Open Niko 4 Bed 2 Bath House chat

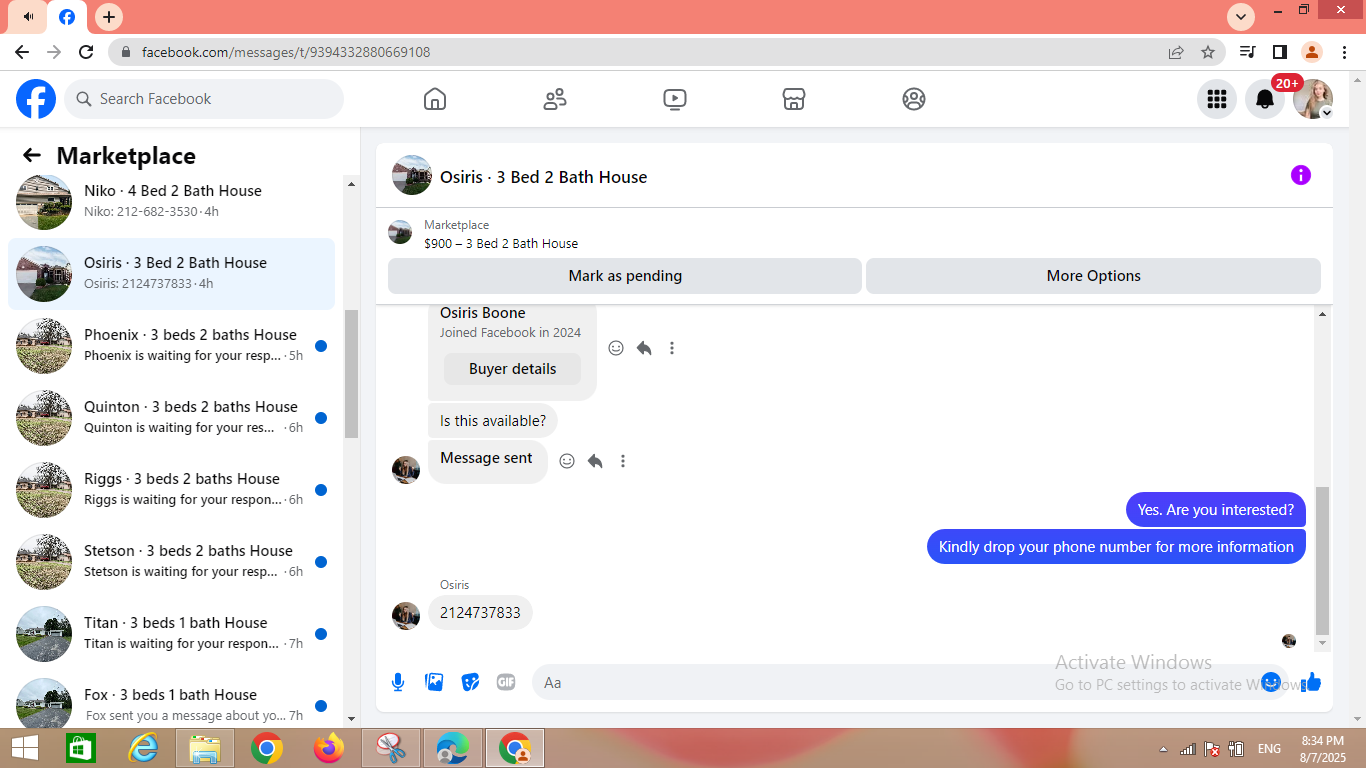coord(171,201)
